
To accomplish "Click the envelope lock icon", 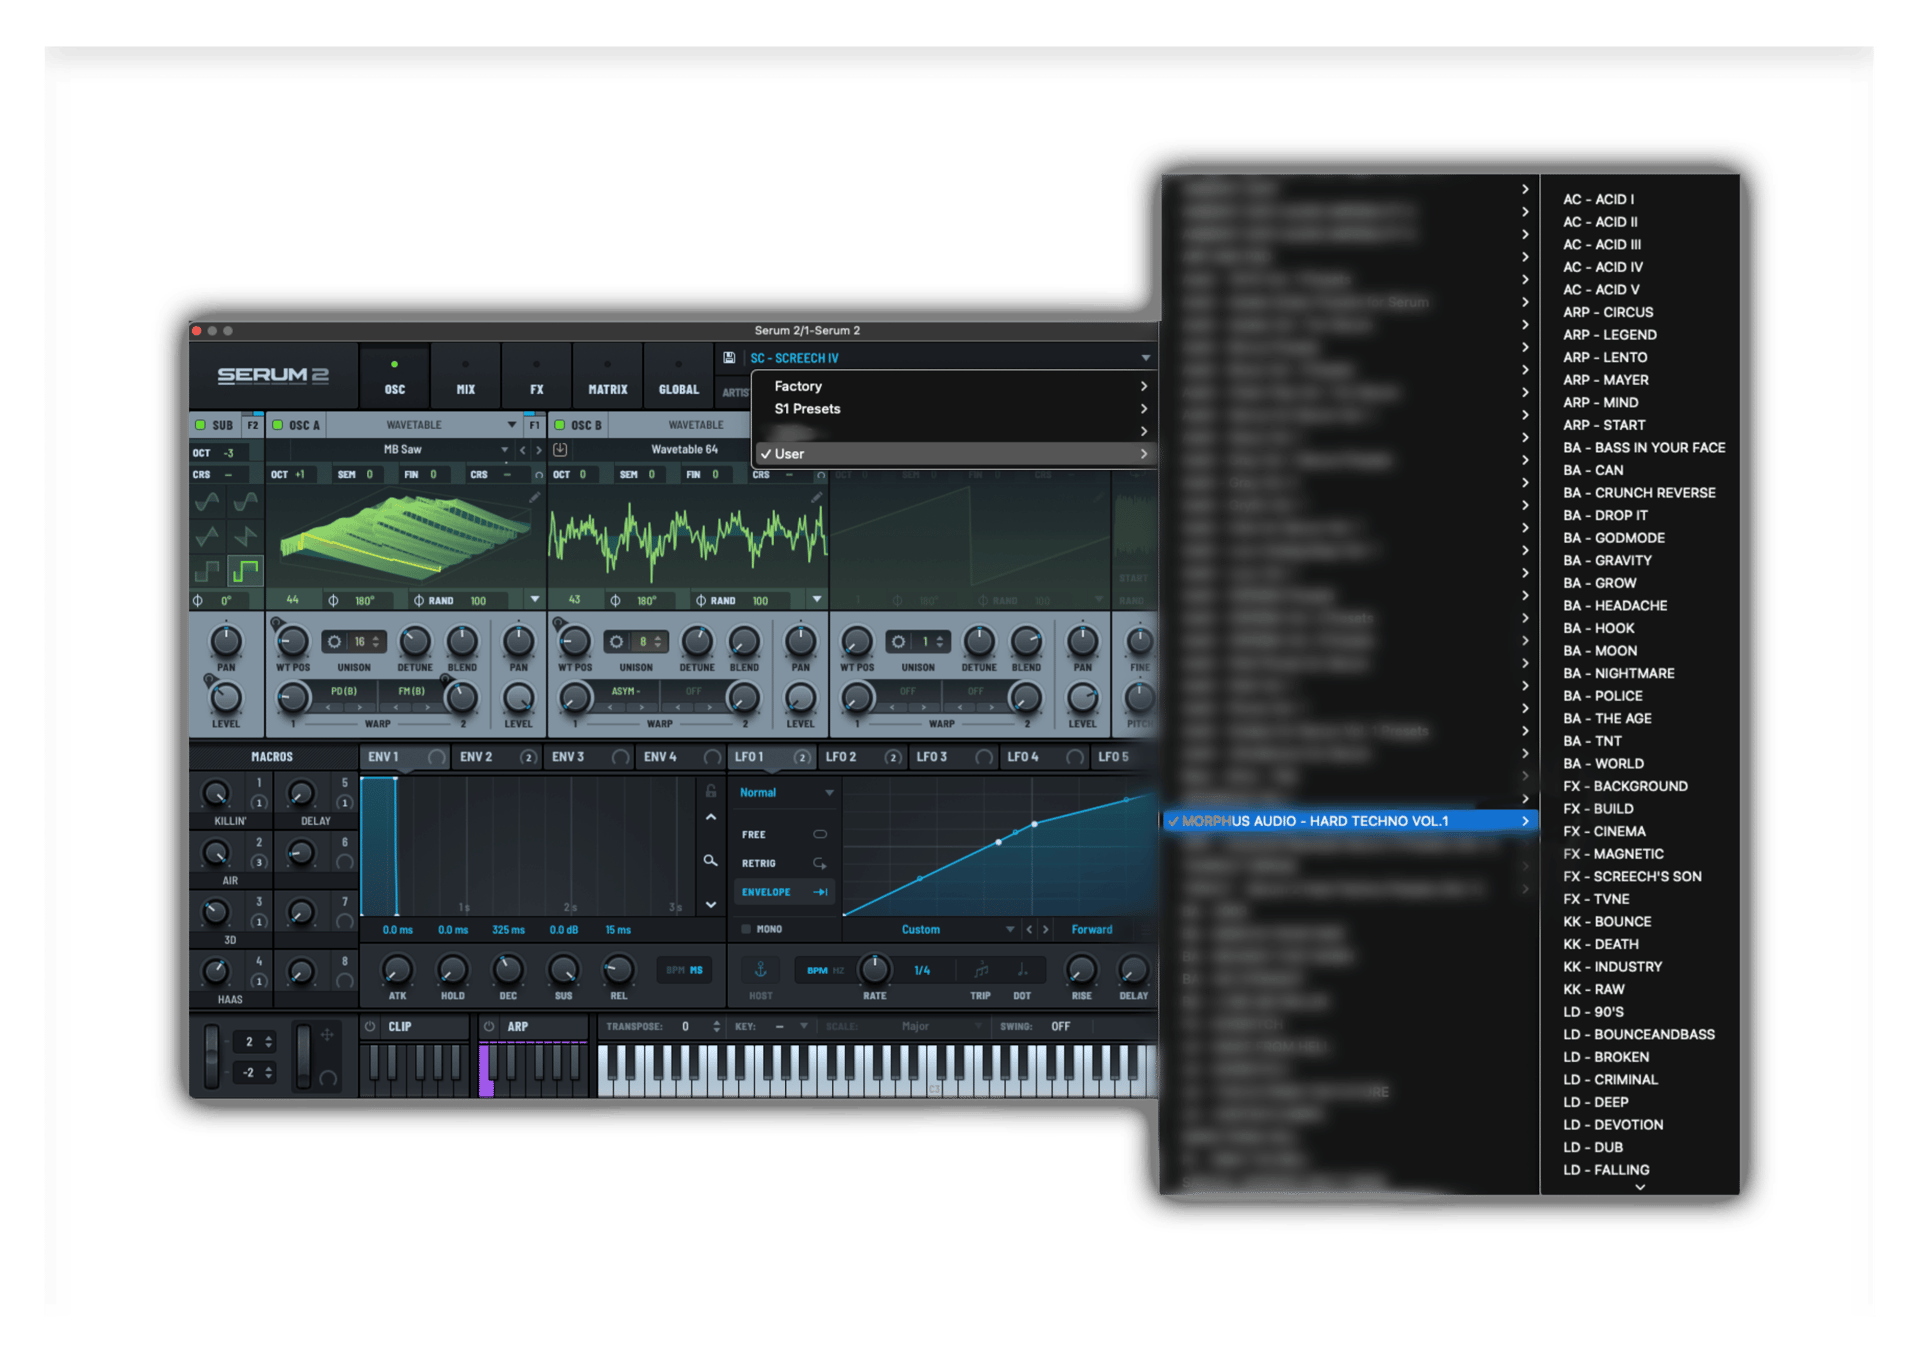I will (x=711, y=791).
